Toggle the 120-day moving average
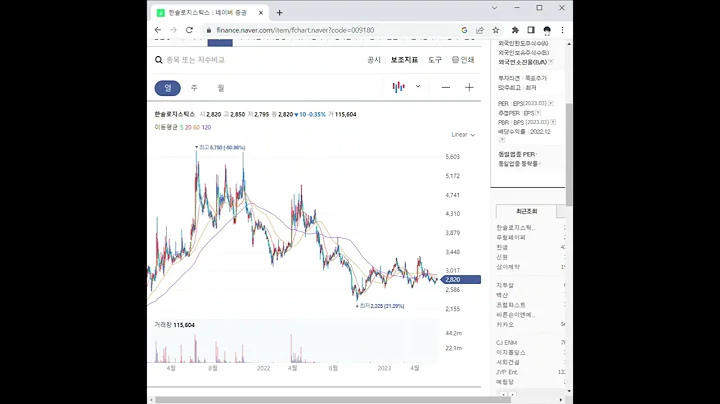Image resolution: width=720 pixels, height=404 pixels. coord(206,127)
